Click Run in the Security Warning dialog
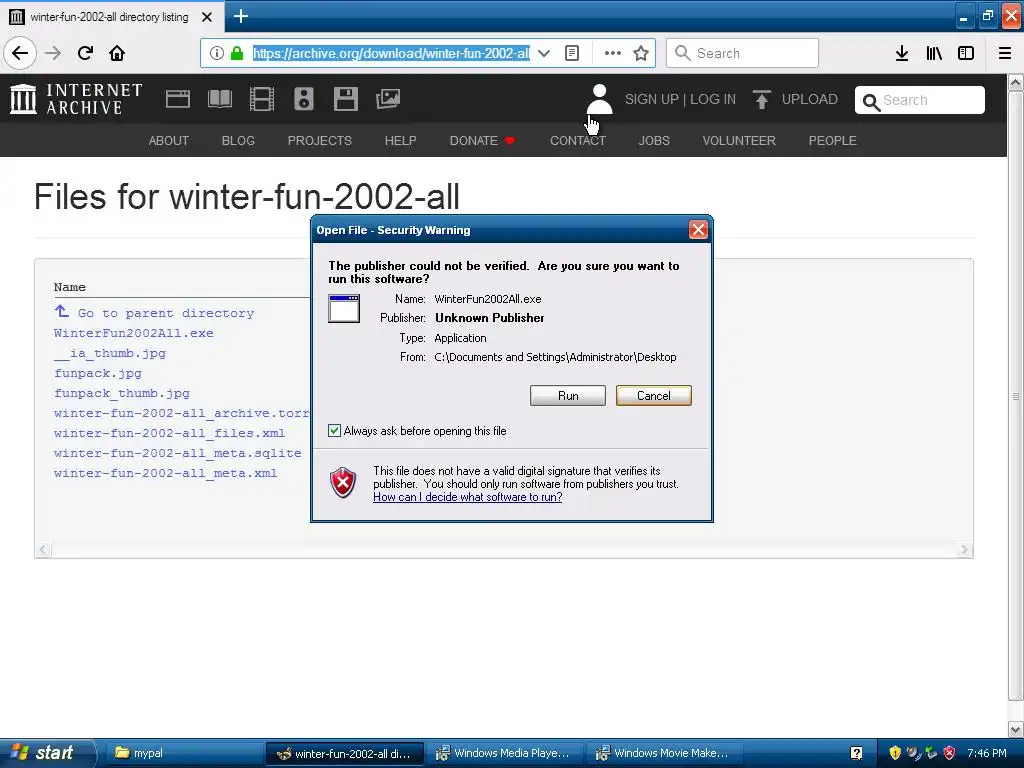This screenshot has height=768, width=1024. tap(568, 396)
